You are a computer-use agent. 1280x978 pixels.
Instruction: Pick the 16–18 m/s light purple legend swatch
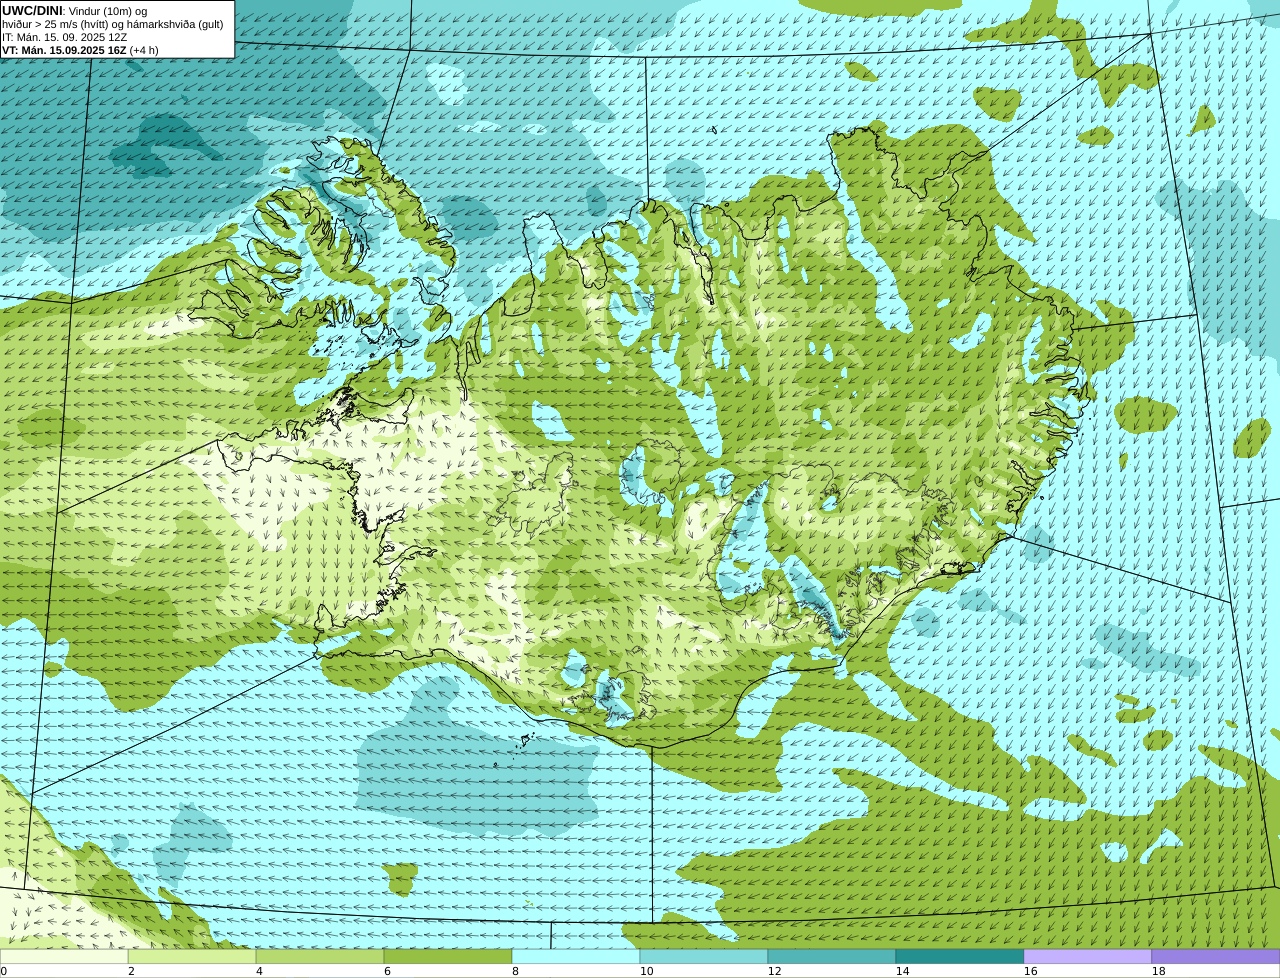[1088, 956]
